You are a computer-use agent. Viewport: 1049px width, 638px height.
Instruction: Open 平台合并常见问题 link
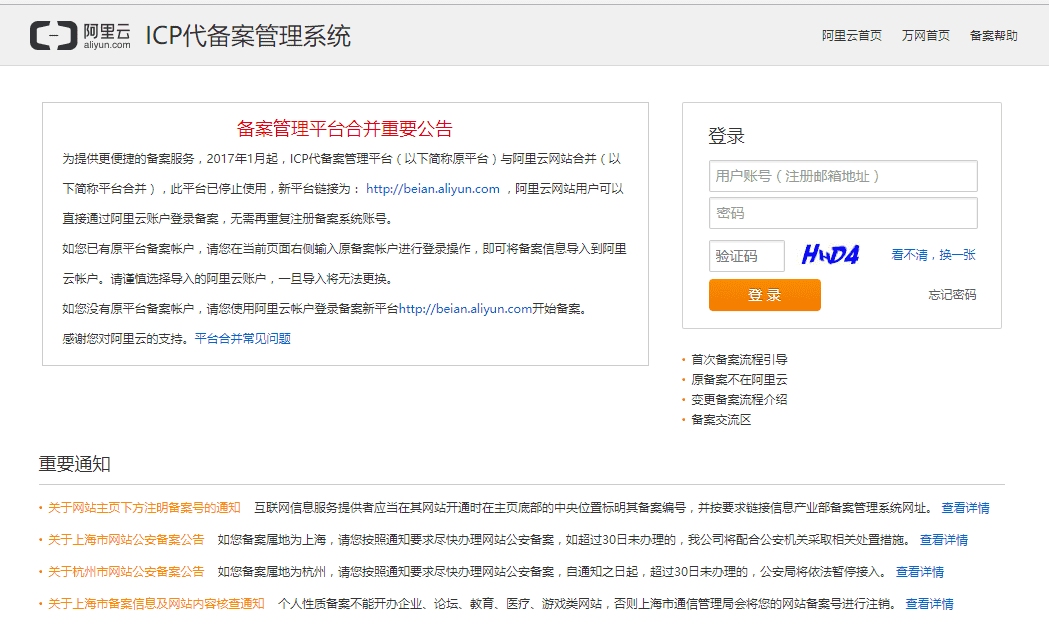pos(243,338)
